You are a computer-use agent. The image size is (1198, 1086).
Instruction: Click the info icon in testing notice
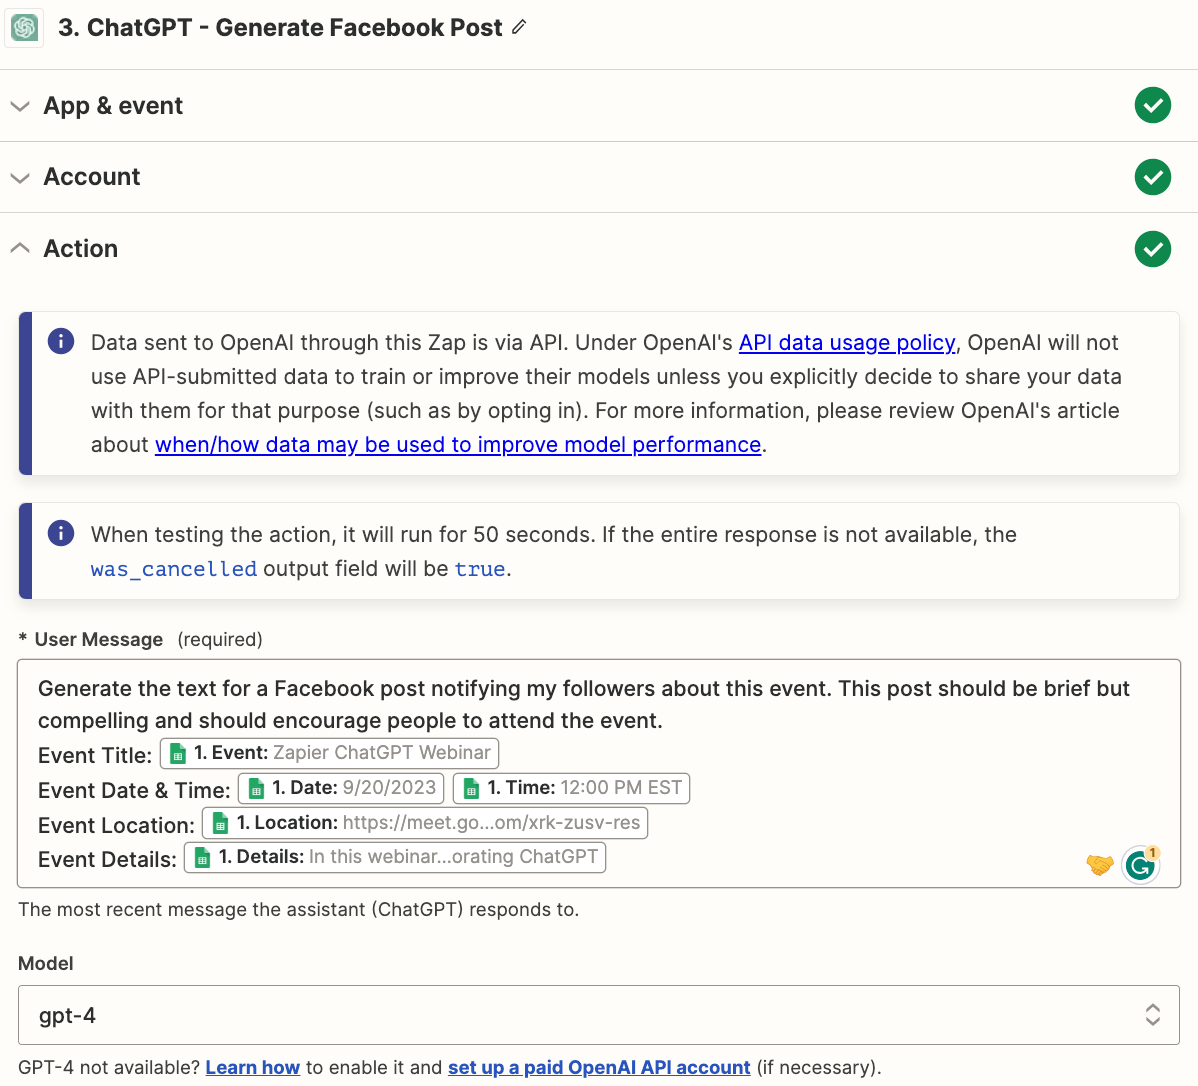61,533
